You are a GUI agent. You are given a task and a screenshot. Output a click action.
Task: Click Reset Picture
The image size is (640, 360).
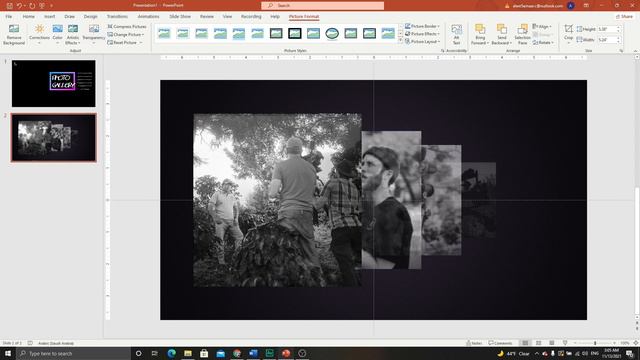pos(122,42)
